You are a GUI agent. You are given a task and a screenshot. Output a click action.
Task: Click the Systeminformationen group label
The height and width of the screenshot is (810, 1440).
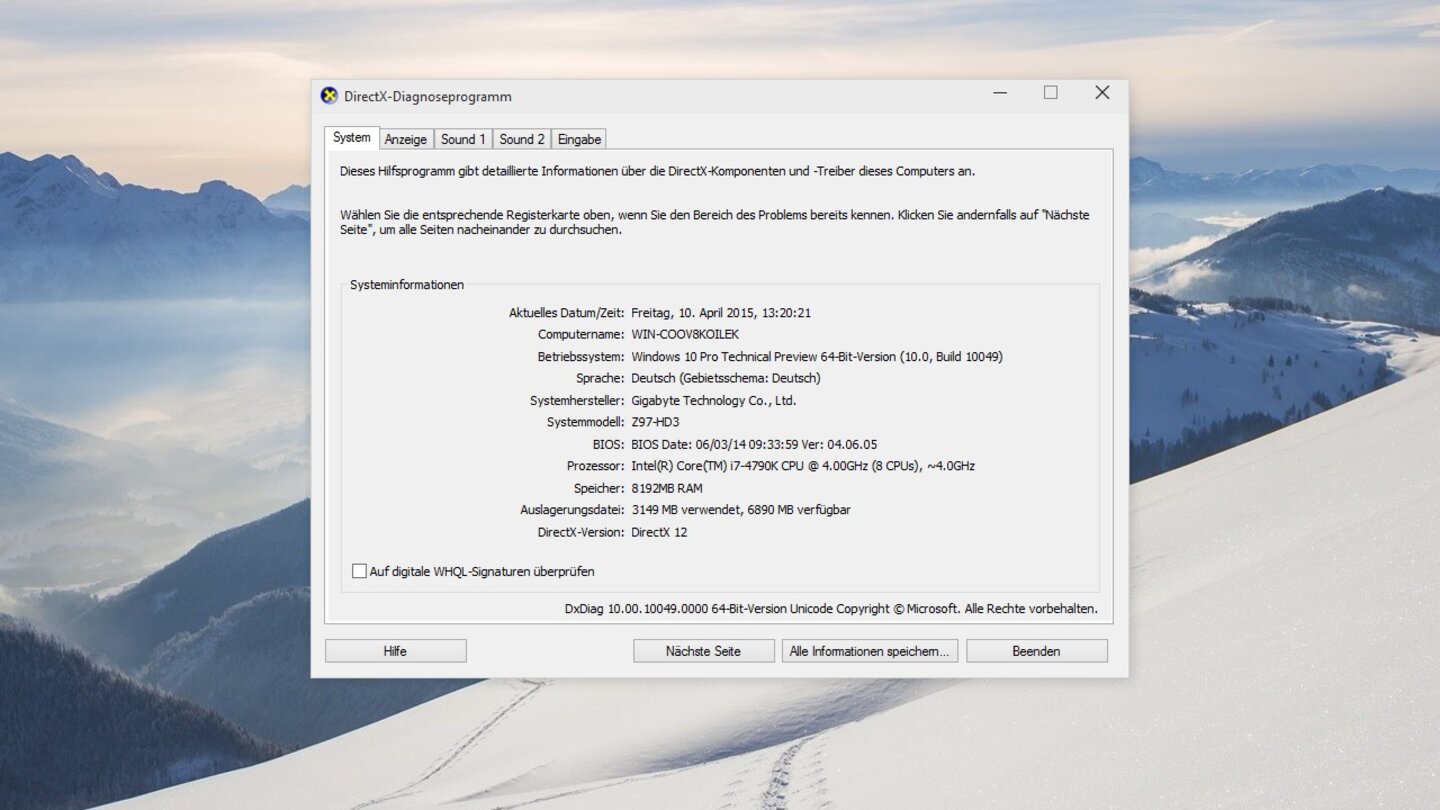407,285
